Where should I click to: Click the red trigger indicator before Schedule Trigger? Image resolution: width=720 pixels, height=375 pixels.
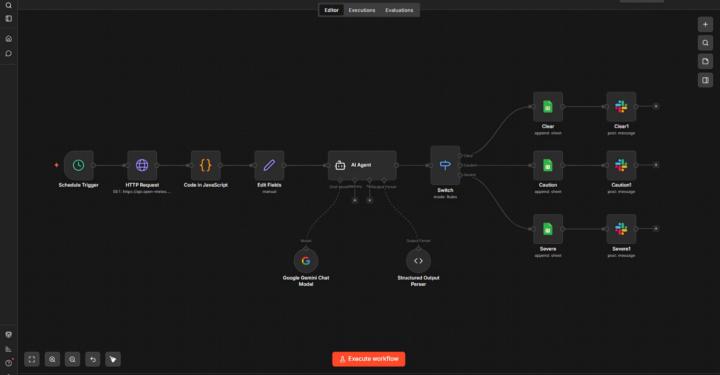click(x=56, y=165)
